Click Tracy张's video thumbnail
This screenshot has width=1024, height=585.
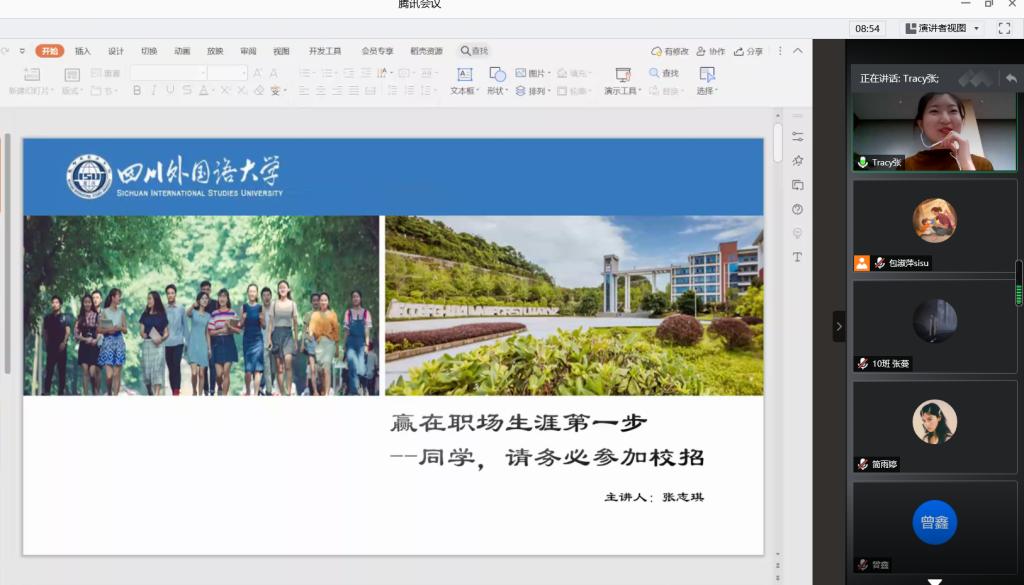tap(933, 130)
